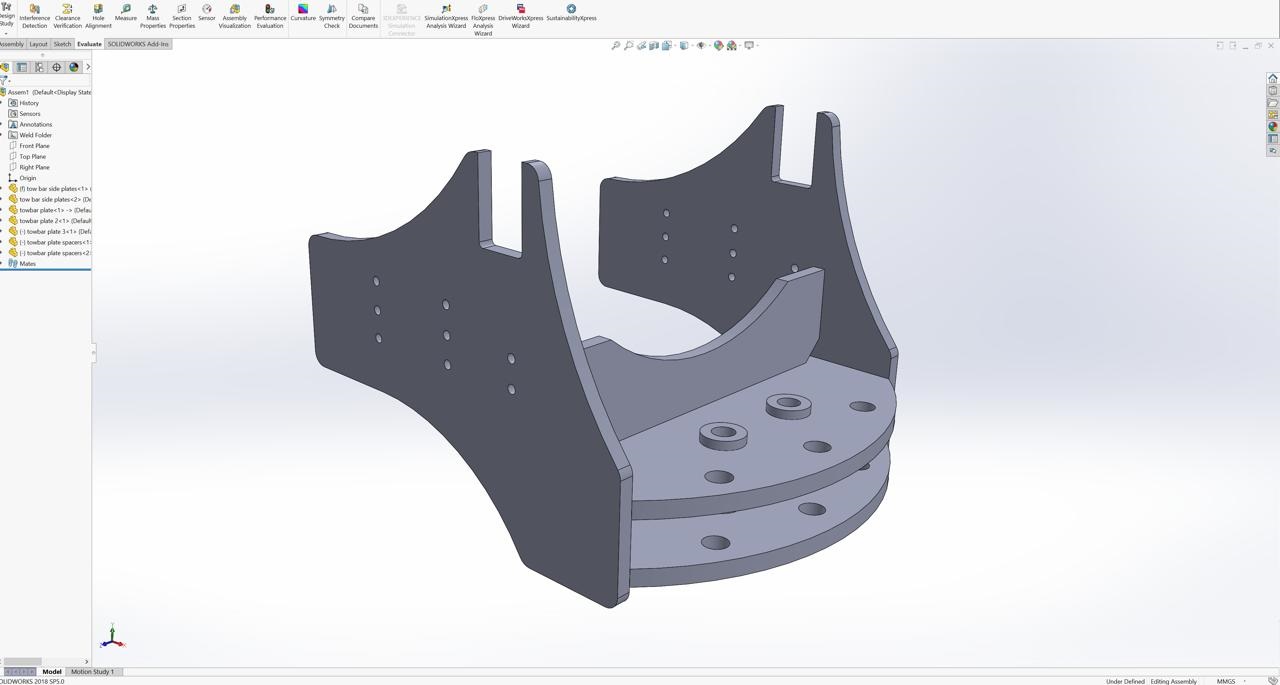
Task: Switch to the ConfigurationManager tab
Action: point(39,67)
